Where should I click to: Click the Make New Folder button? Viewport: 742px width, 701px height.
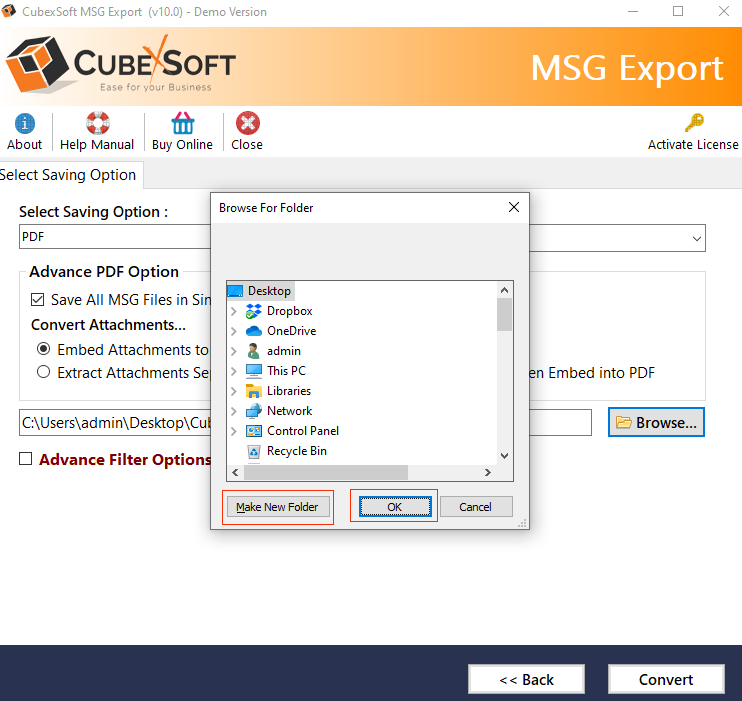click(278, 507)
